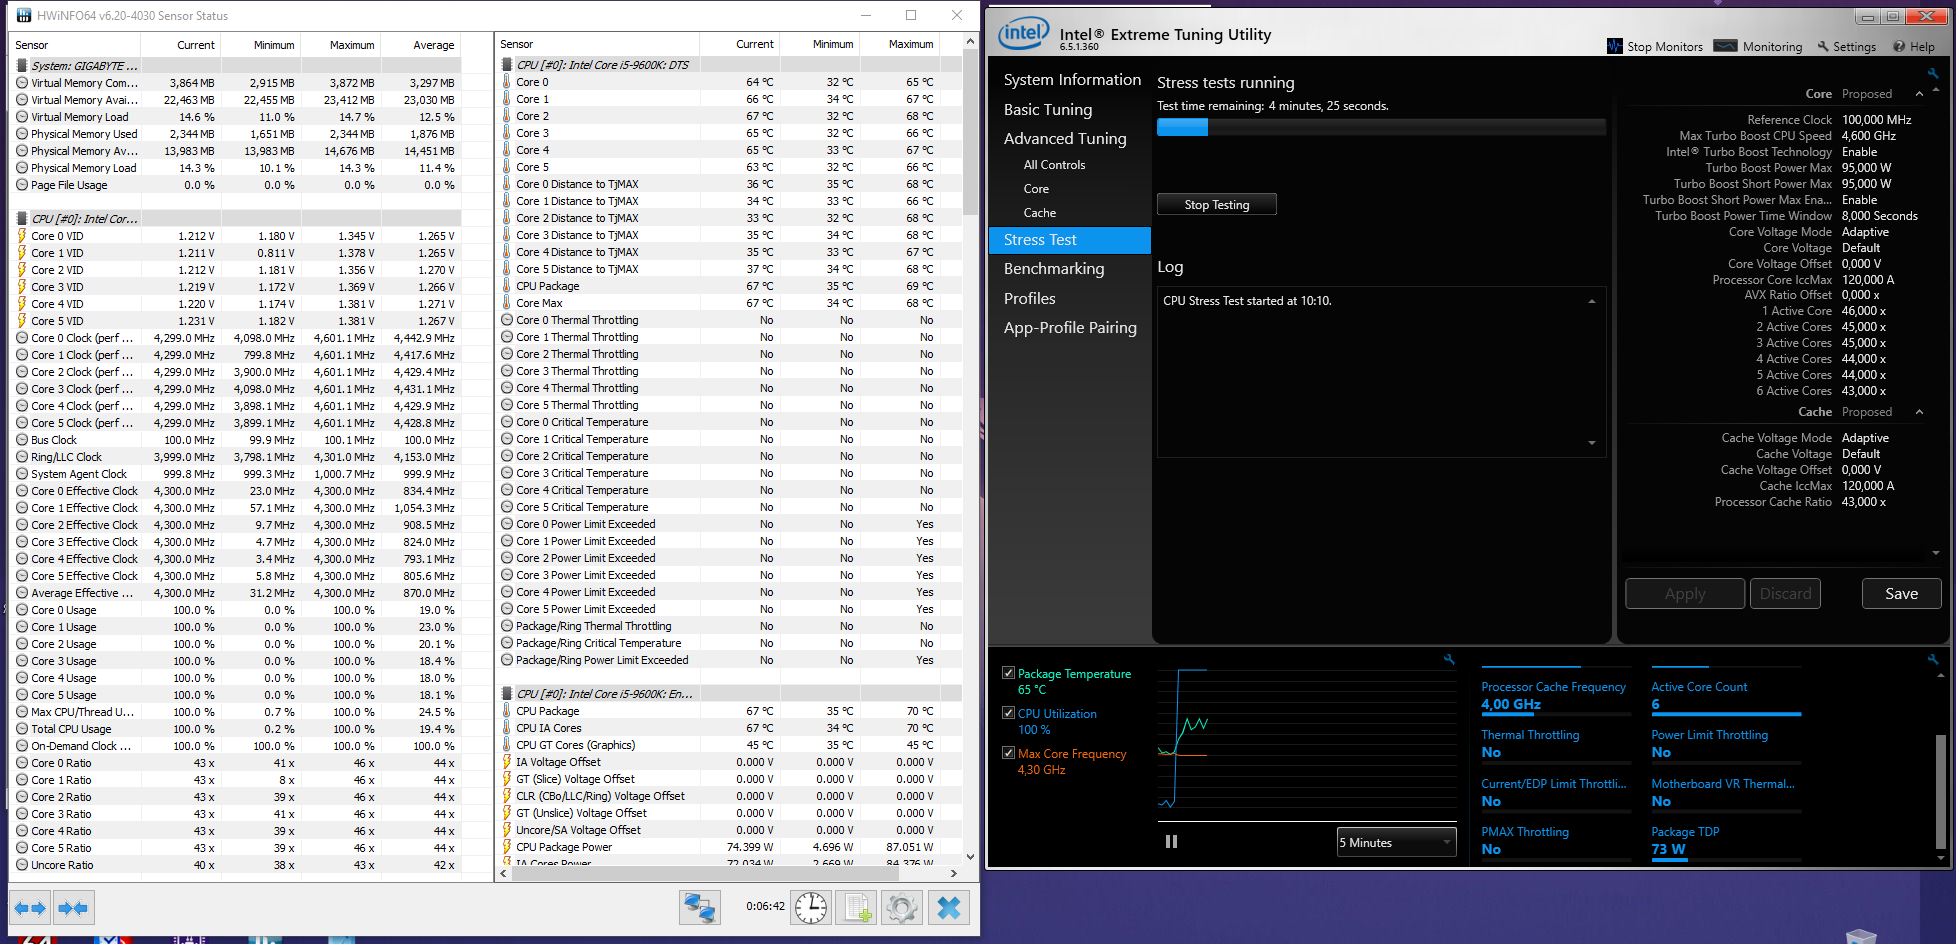1956x944 pixels.
Task: Click the Core 0 VID lightning bolt icon
Action: tap(22, 236)
